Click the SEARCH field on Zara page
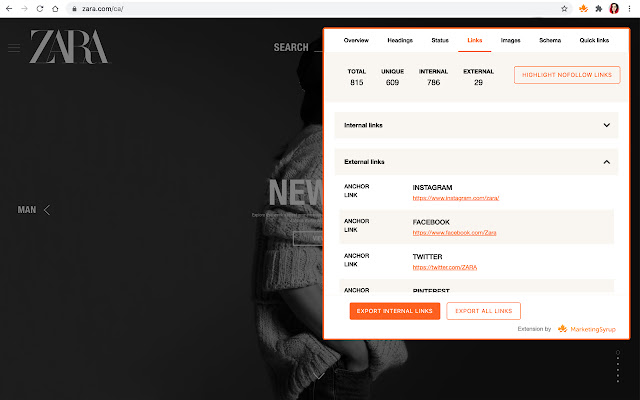 click(298, 47)
